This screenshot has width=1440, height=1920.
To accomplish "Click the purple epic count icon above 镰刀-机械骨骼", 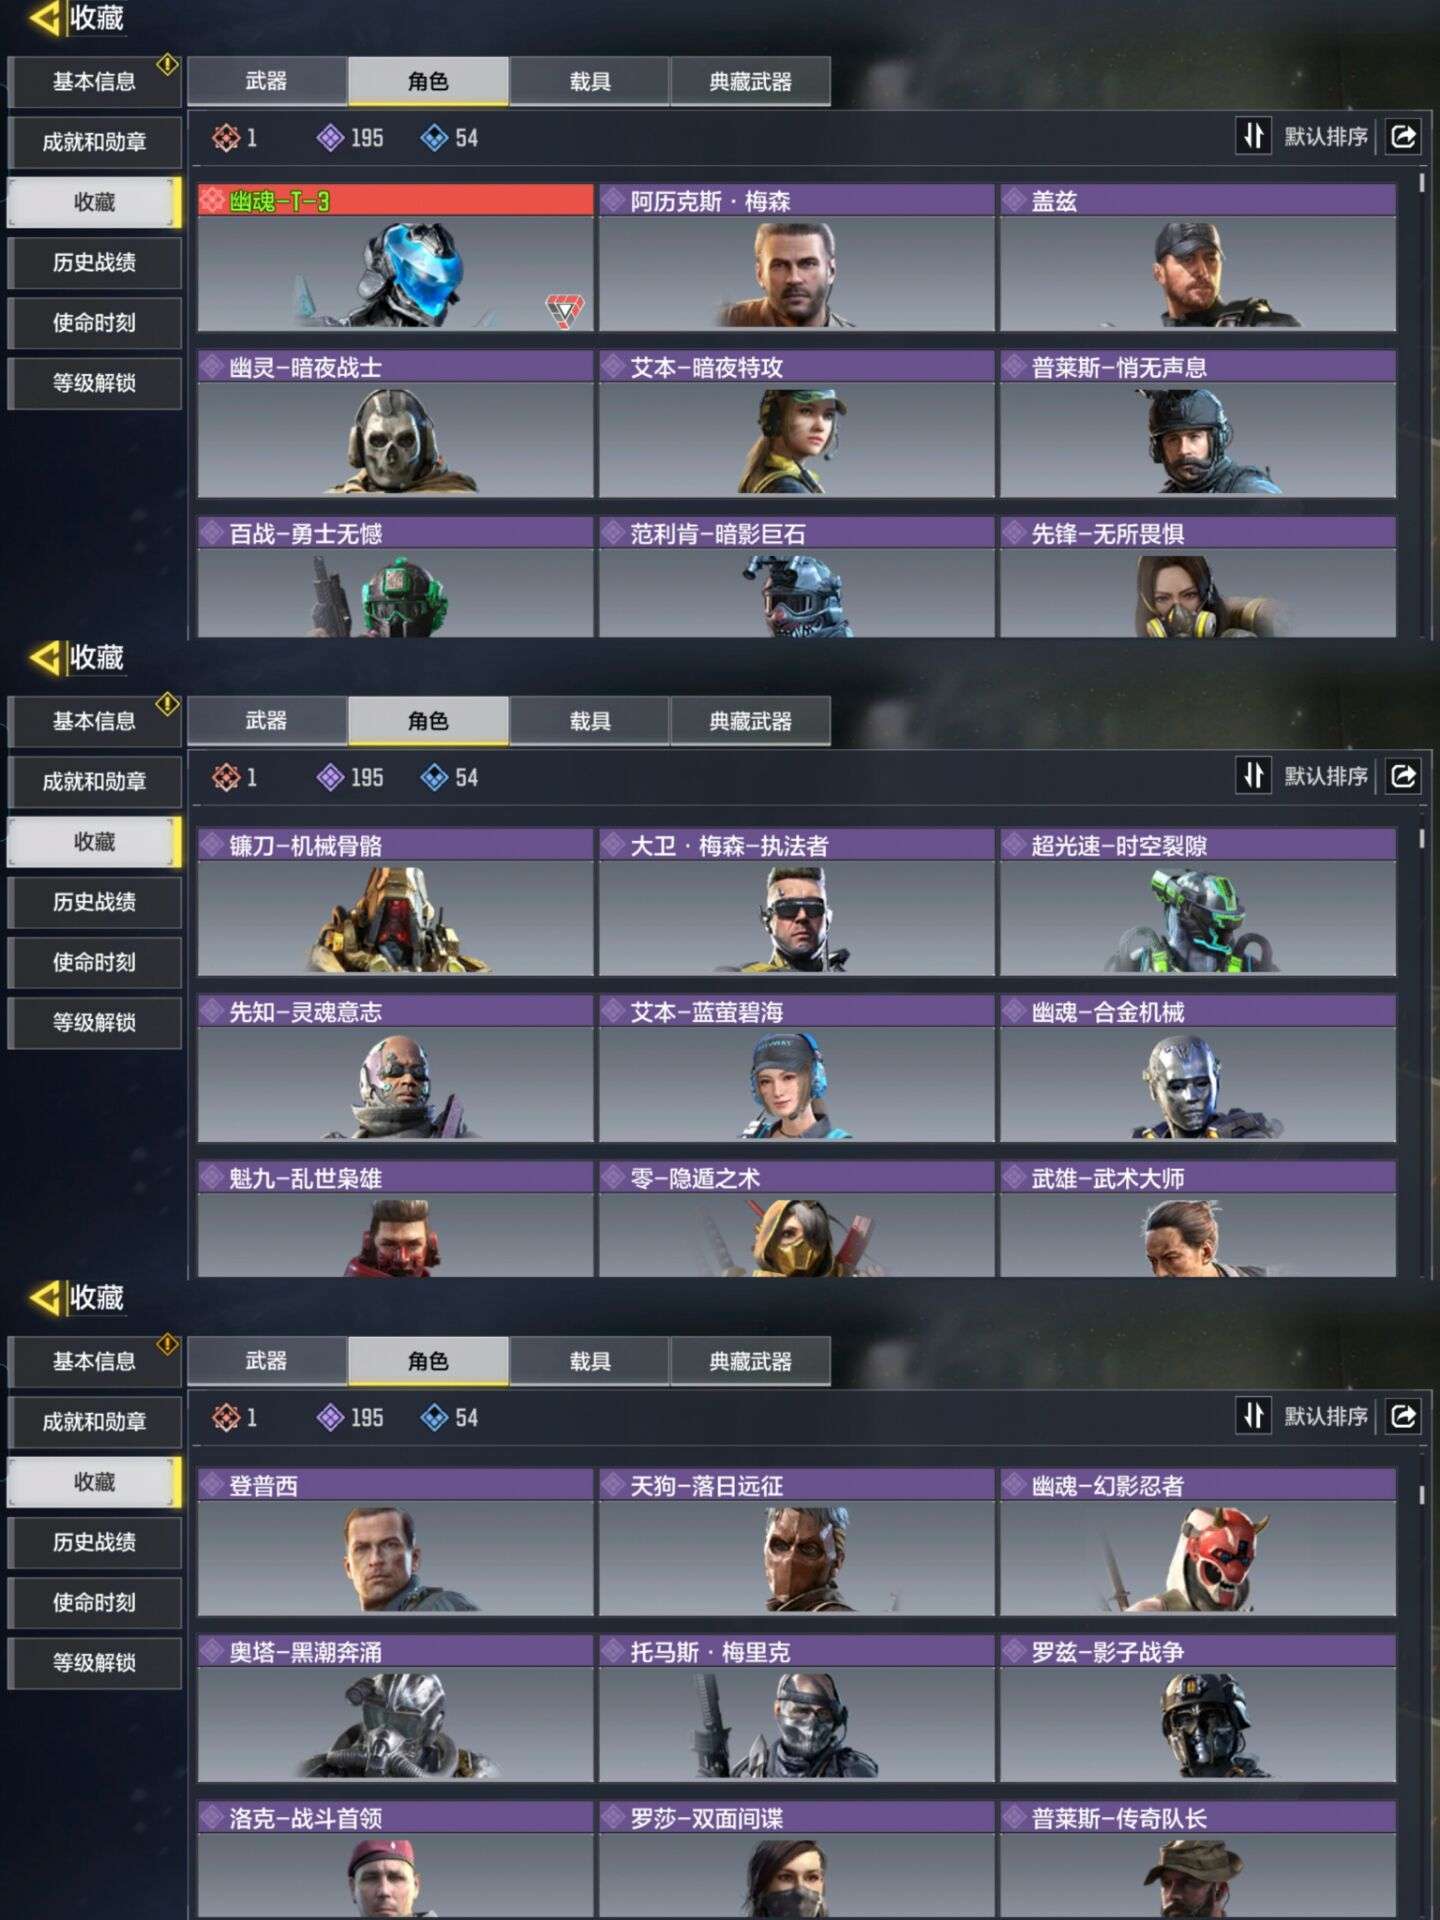I will coord(330,777).
